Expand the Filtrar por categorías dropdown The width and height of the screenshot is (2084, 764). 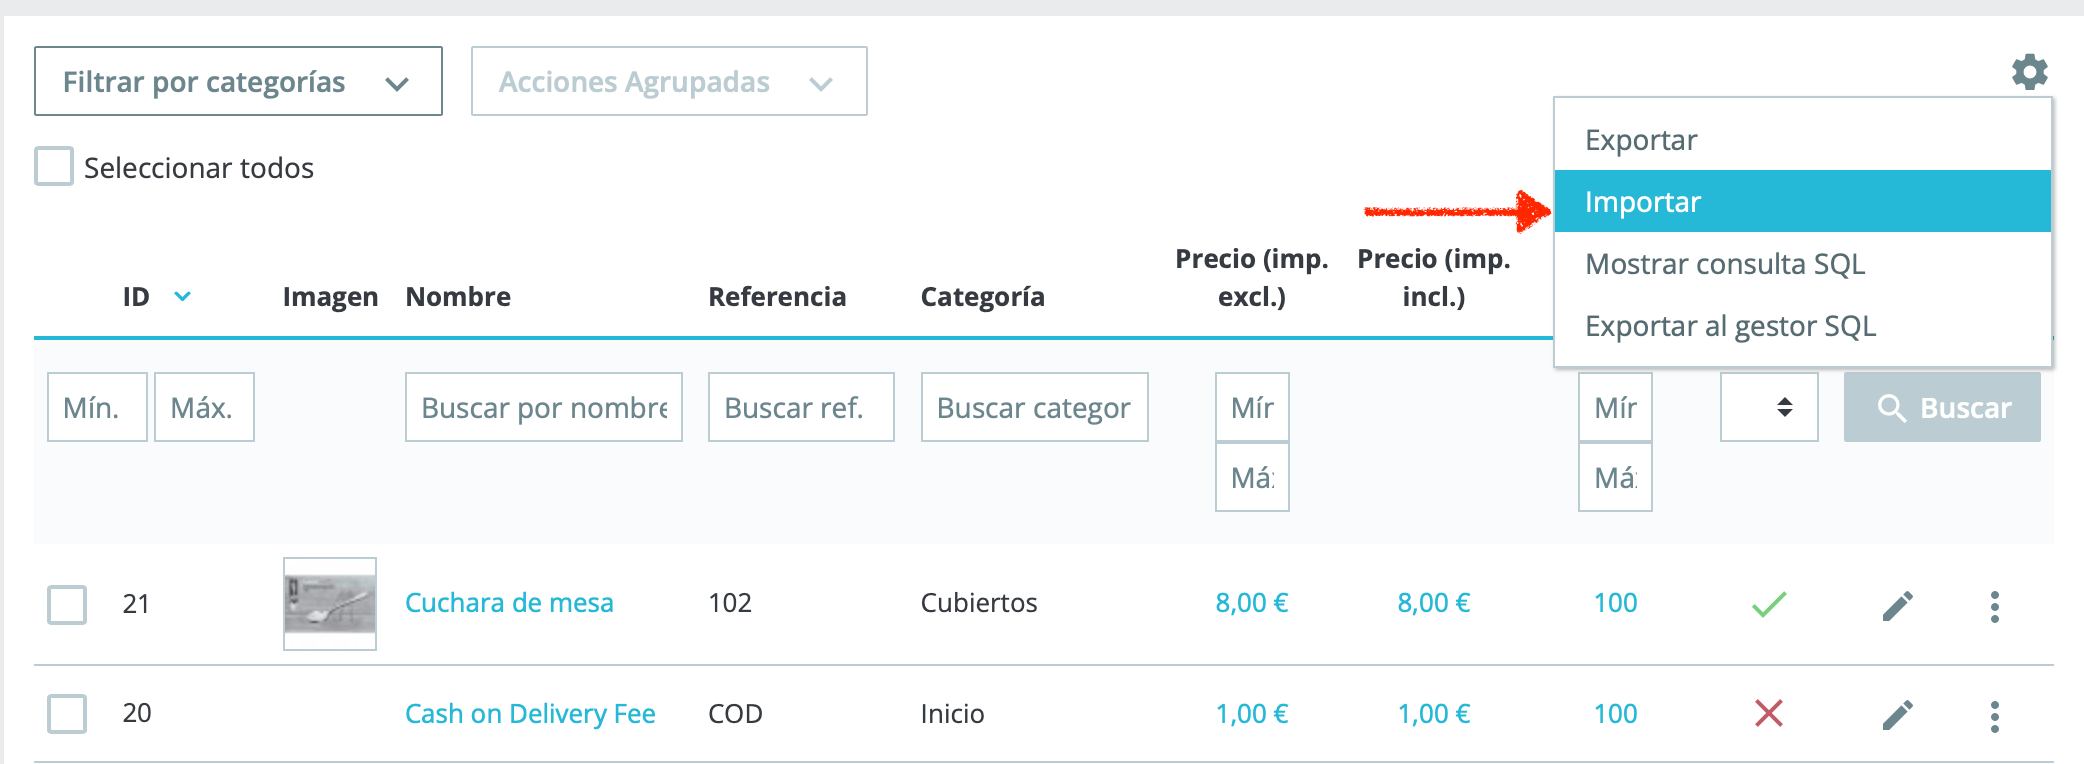[x=238, y=81]
